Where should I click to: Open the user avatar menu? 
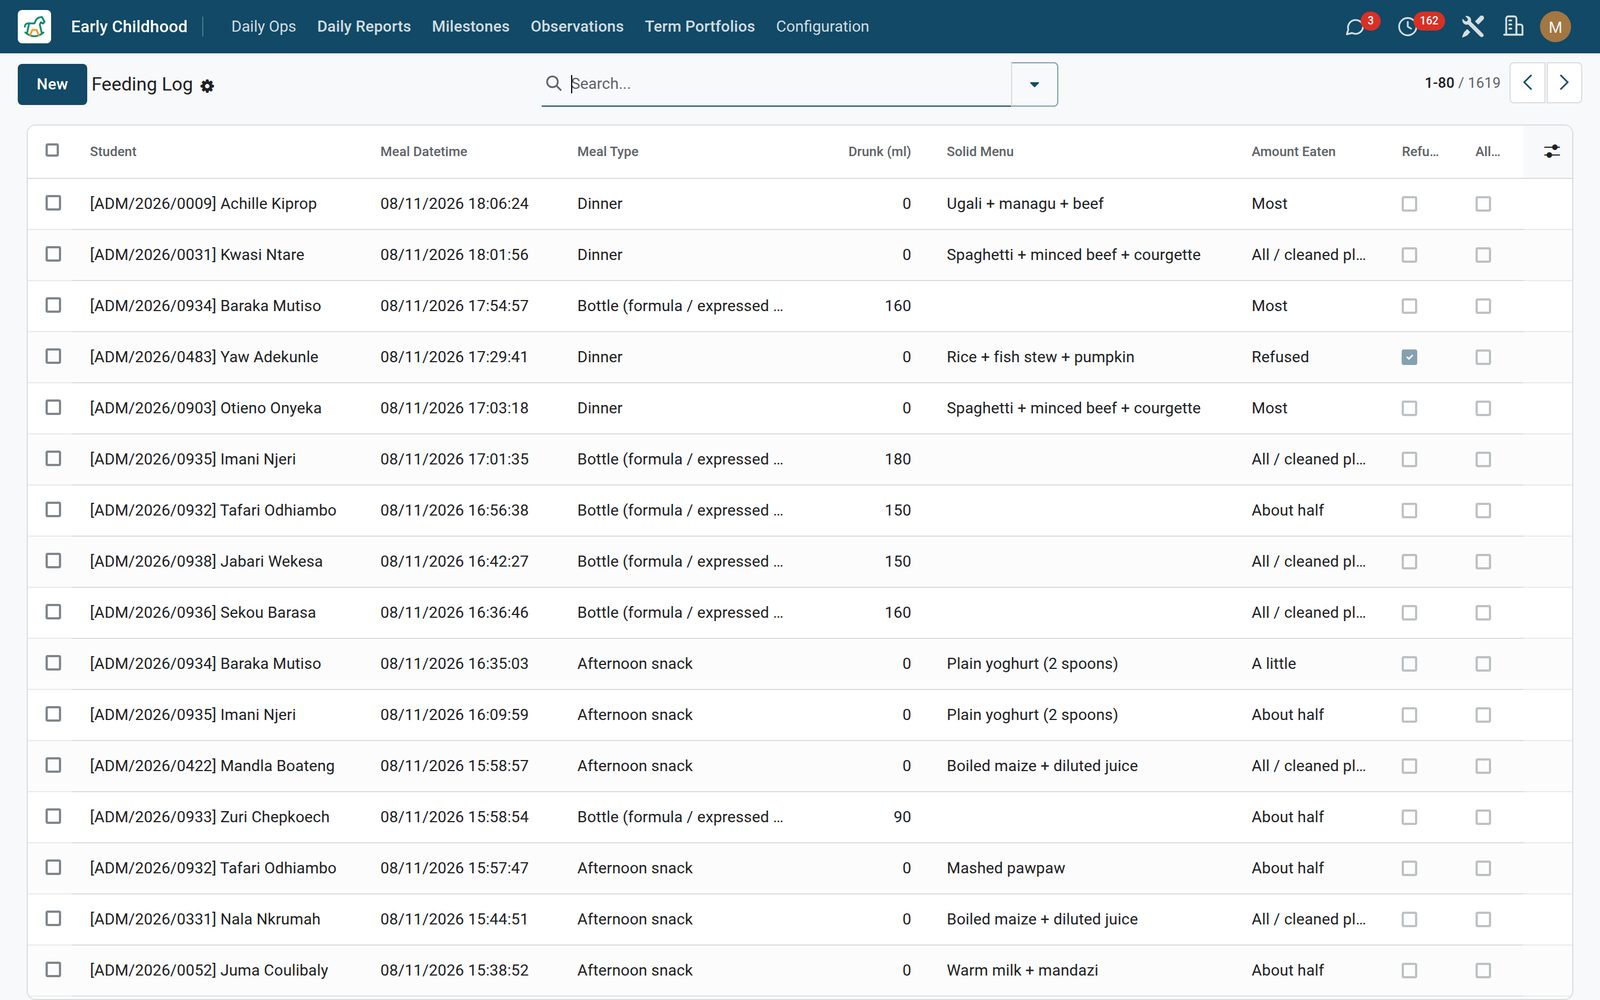[1555, 27]
